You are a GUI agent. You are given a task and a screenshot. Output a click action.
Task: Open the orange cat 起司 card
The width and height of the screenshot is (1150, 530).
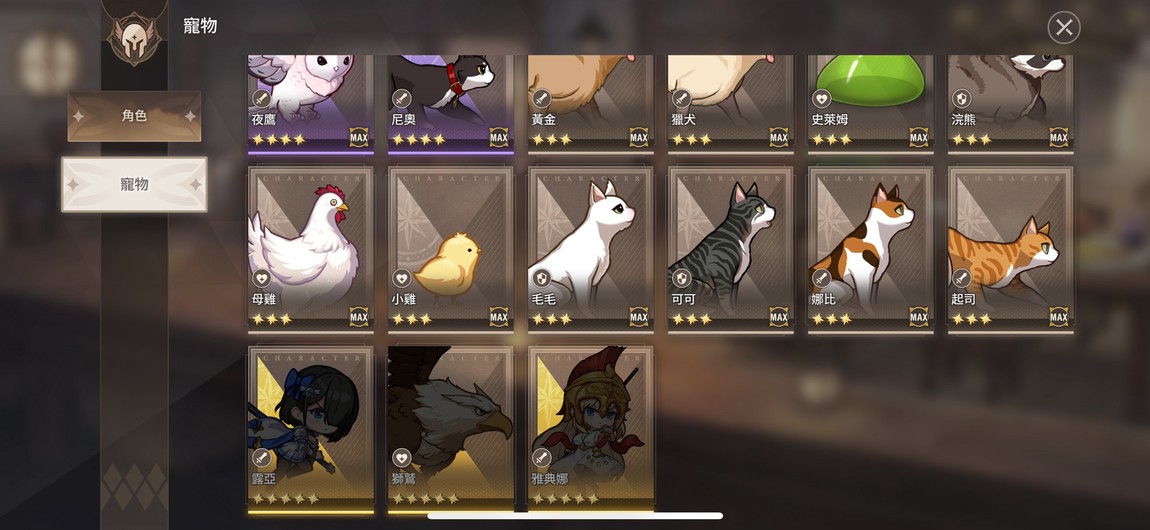click(1011, 249)
